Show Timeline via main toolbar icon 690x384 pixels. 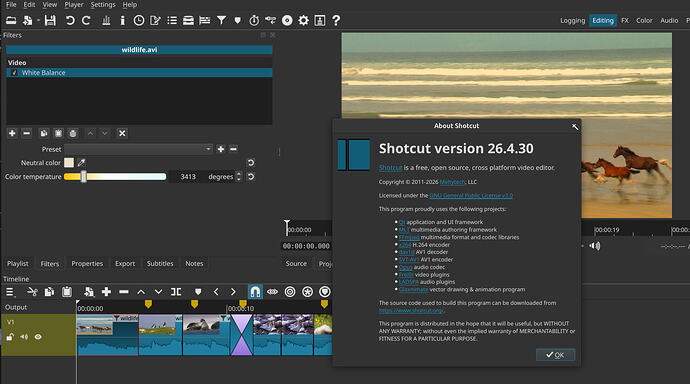pyautogui.click(x=205, y=20)
